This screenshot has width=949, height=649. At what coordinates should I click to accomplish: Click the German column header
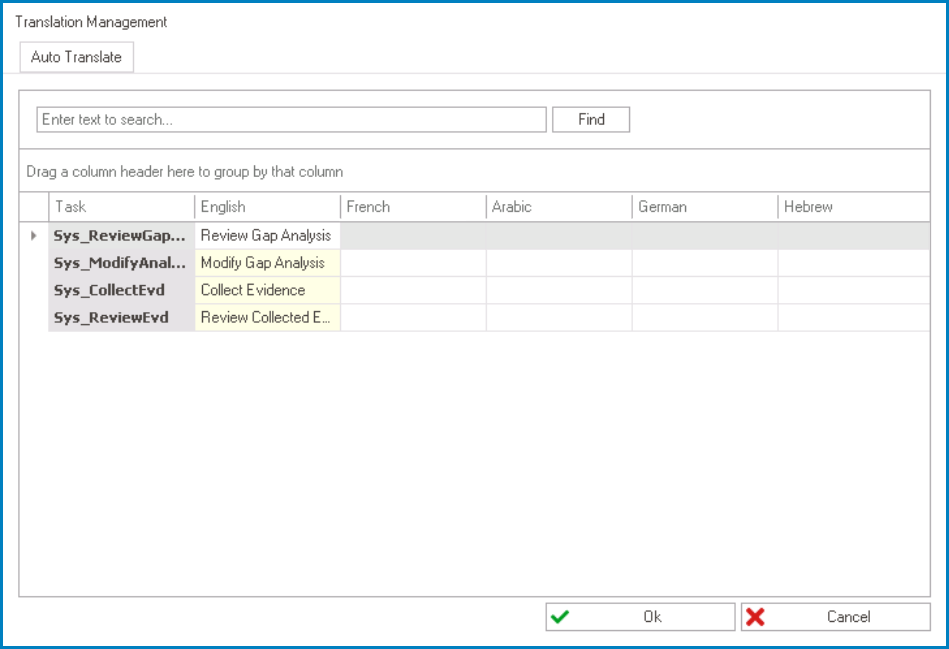[703, 207]
